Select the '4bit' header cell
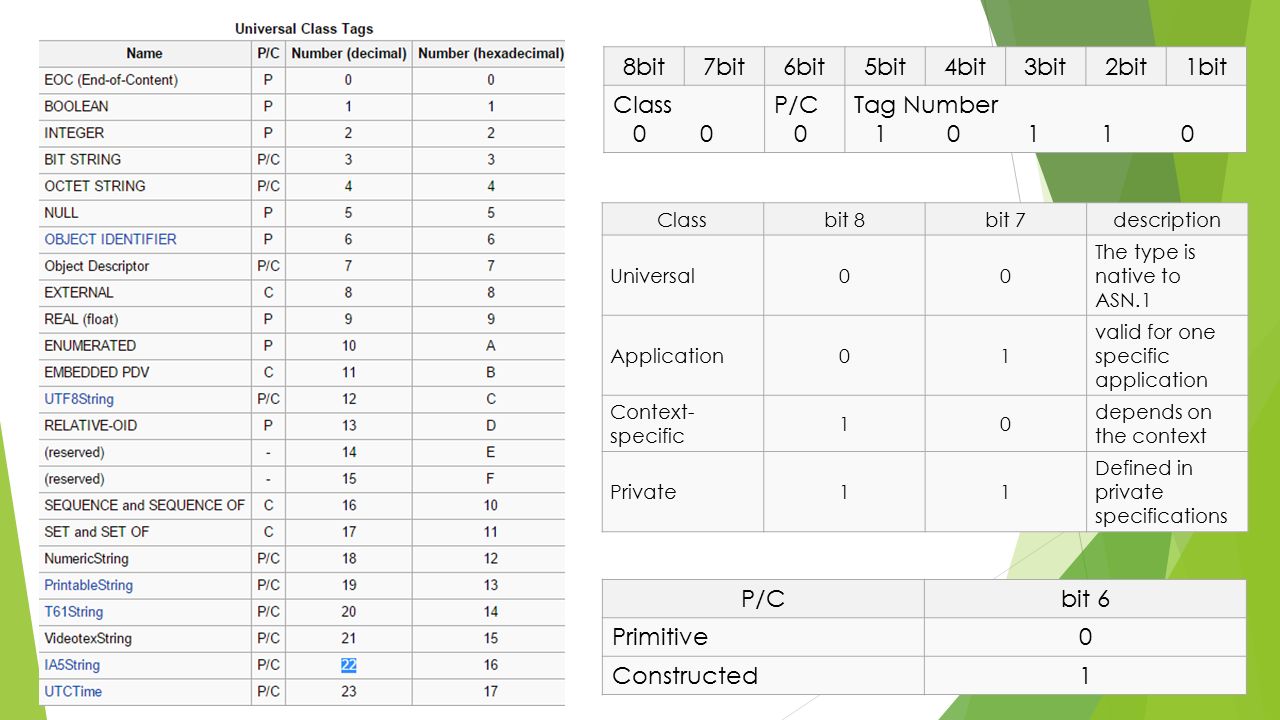Screen dimensions: 1280x720 click(x=965, y=67)
